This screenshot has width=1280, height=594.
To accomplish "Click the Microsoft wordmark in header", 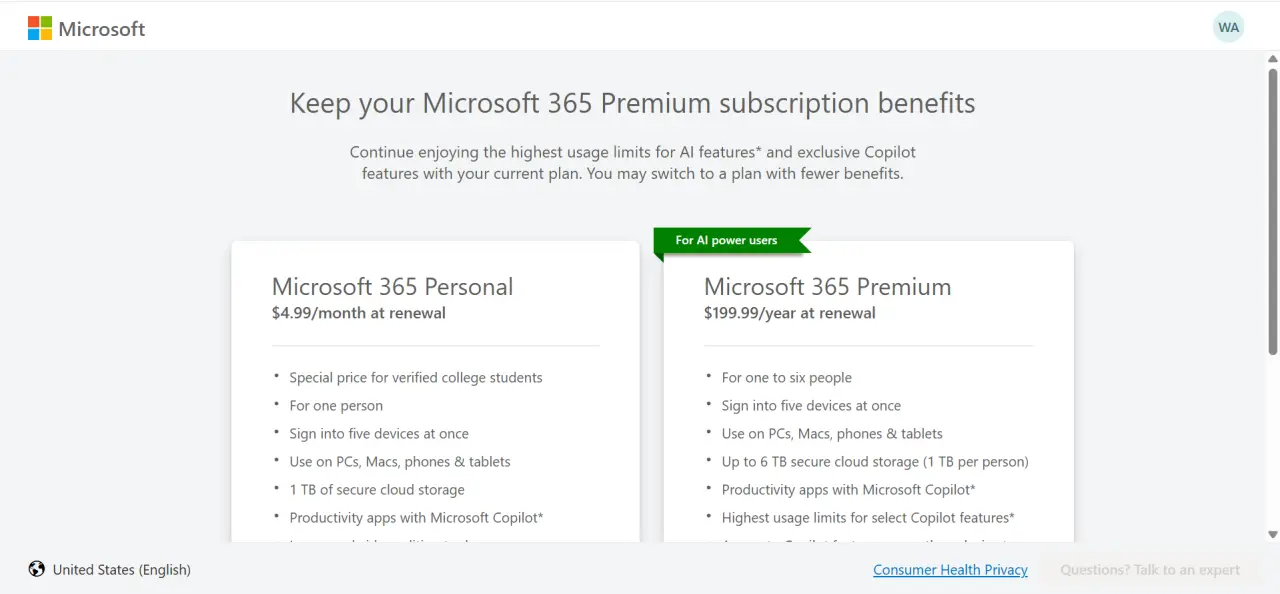I will click(102, 29).
